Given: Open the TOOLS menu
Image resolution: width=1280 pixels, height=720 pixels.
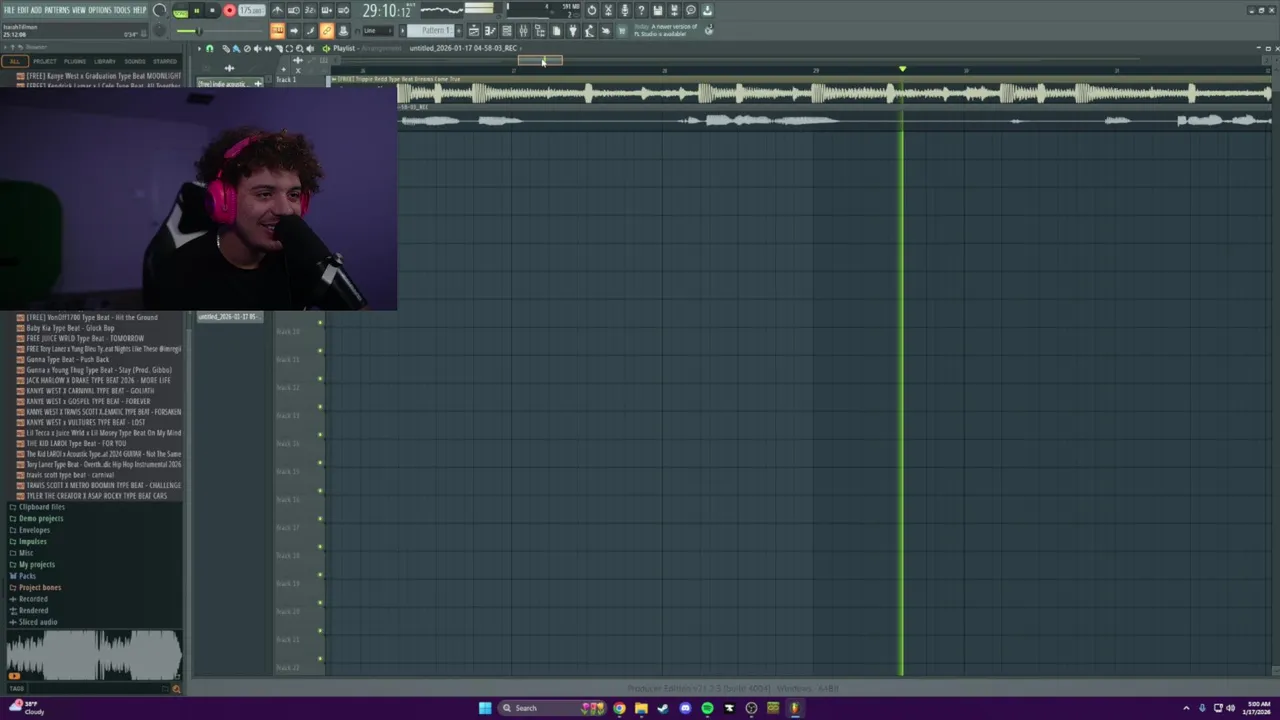Looking at the screenshot, I should click(122, 10).
